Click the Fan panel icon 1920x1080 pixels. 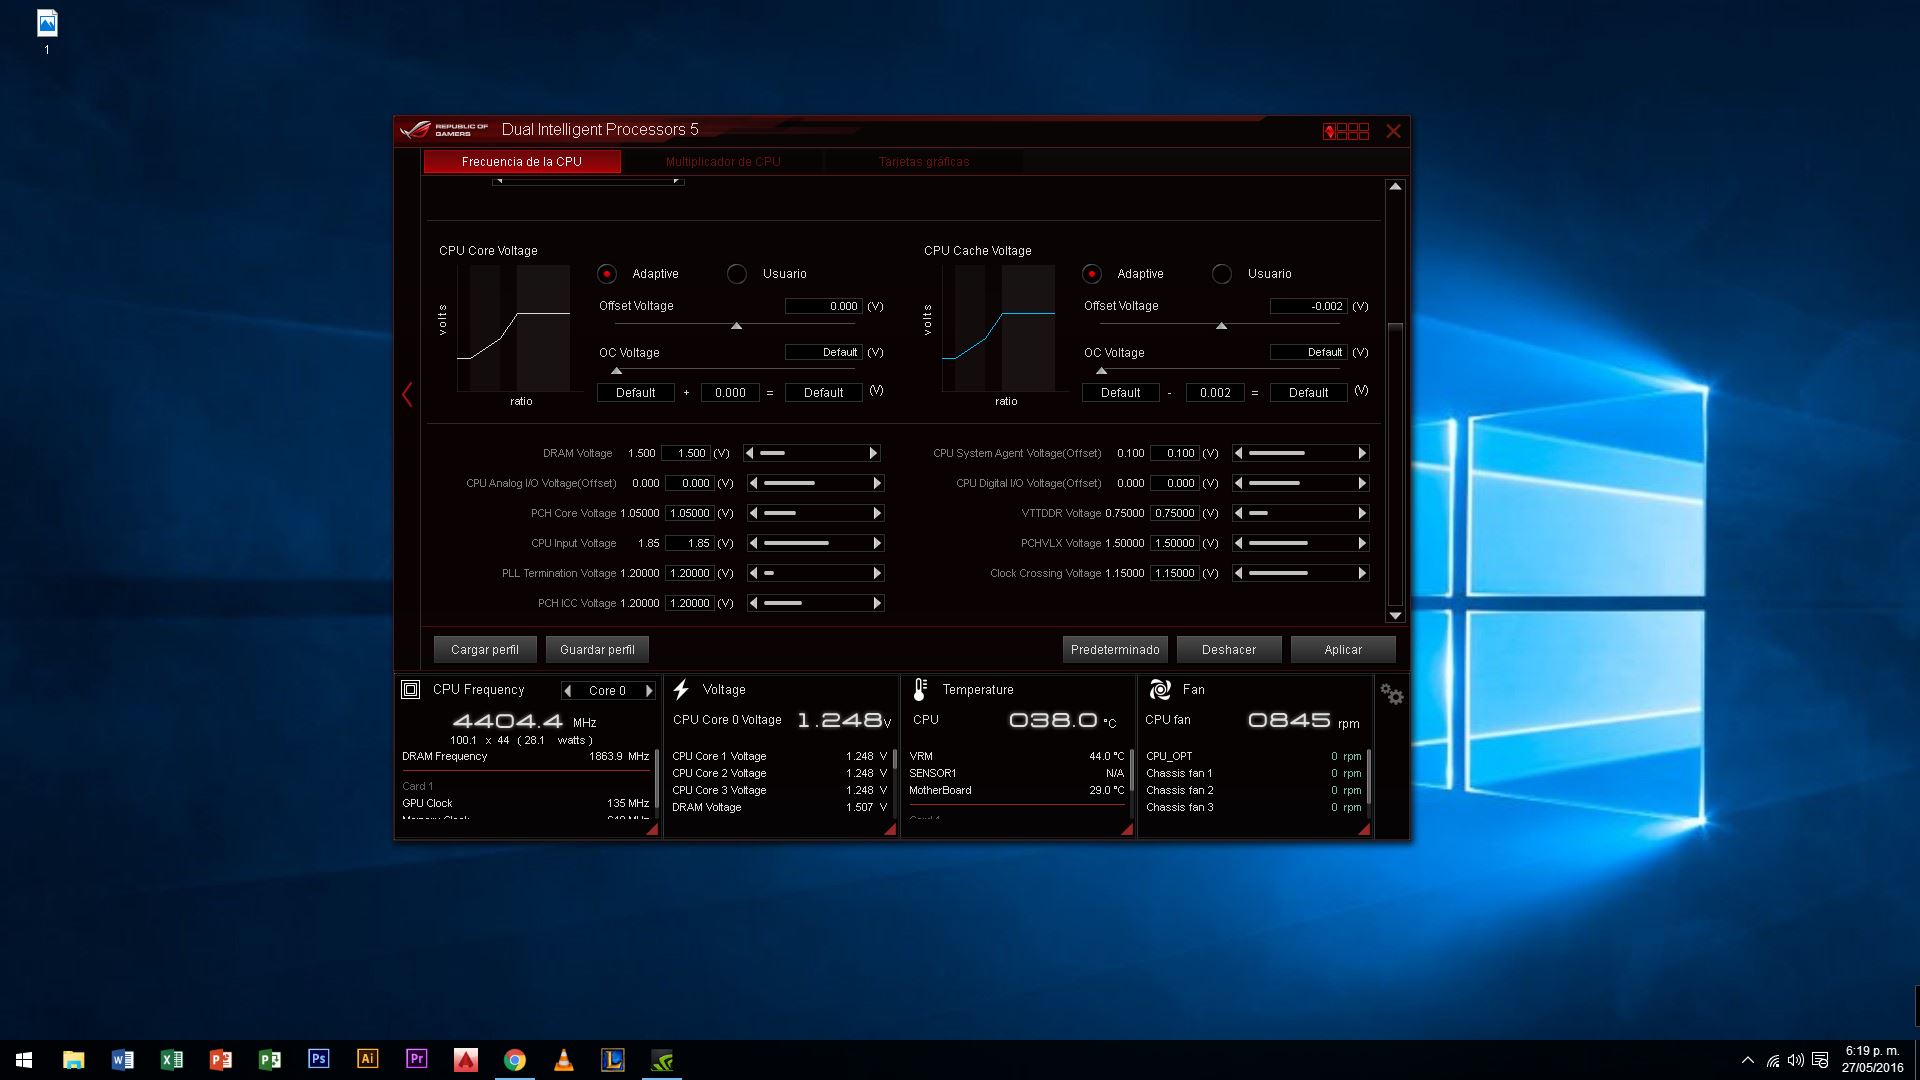pos(1160,690)
